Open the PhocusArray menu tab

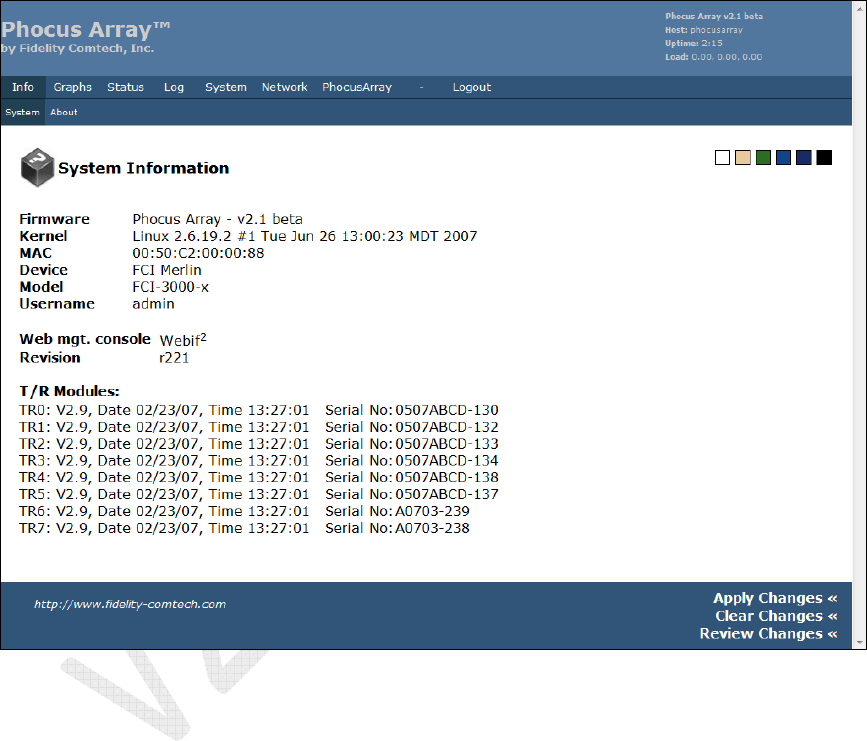(x=357, y=87)
